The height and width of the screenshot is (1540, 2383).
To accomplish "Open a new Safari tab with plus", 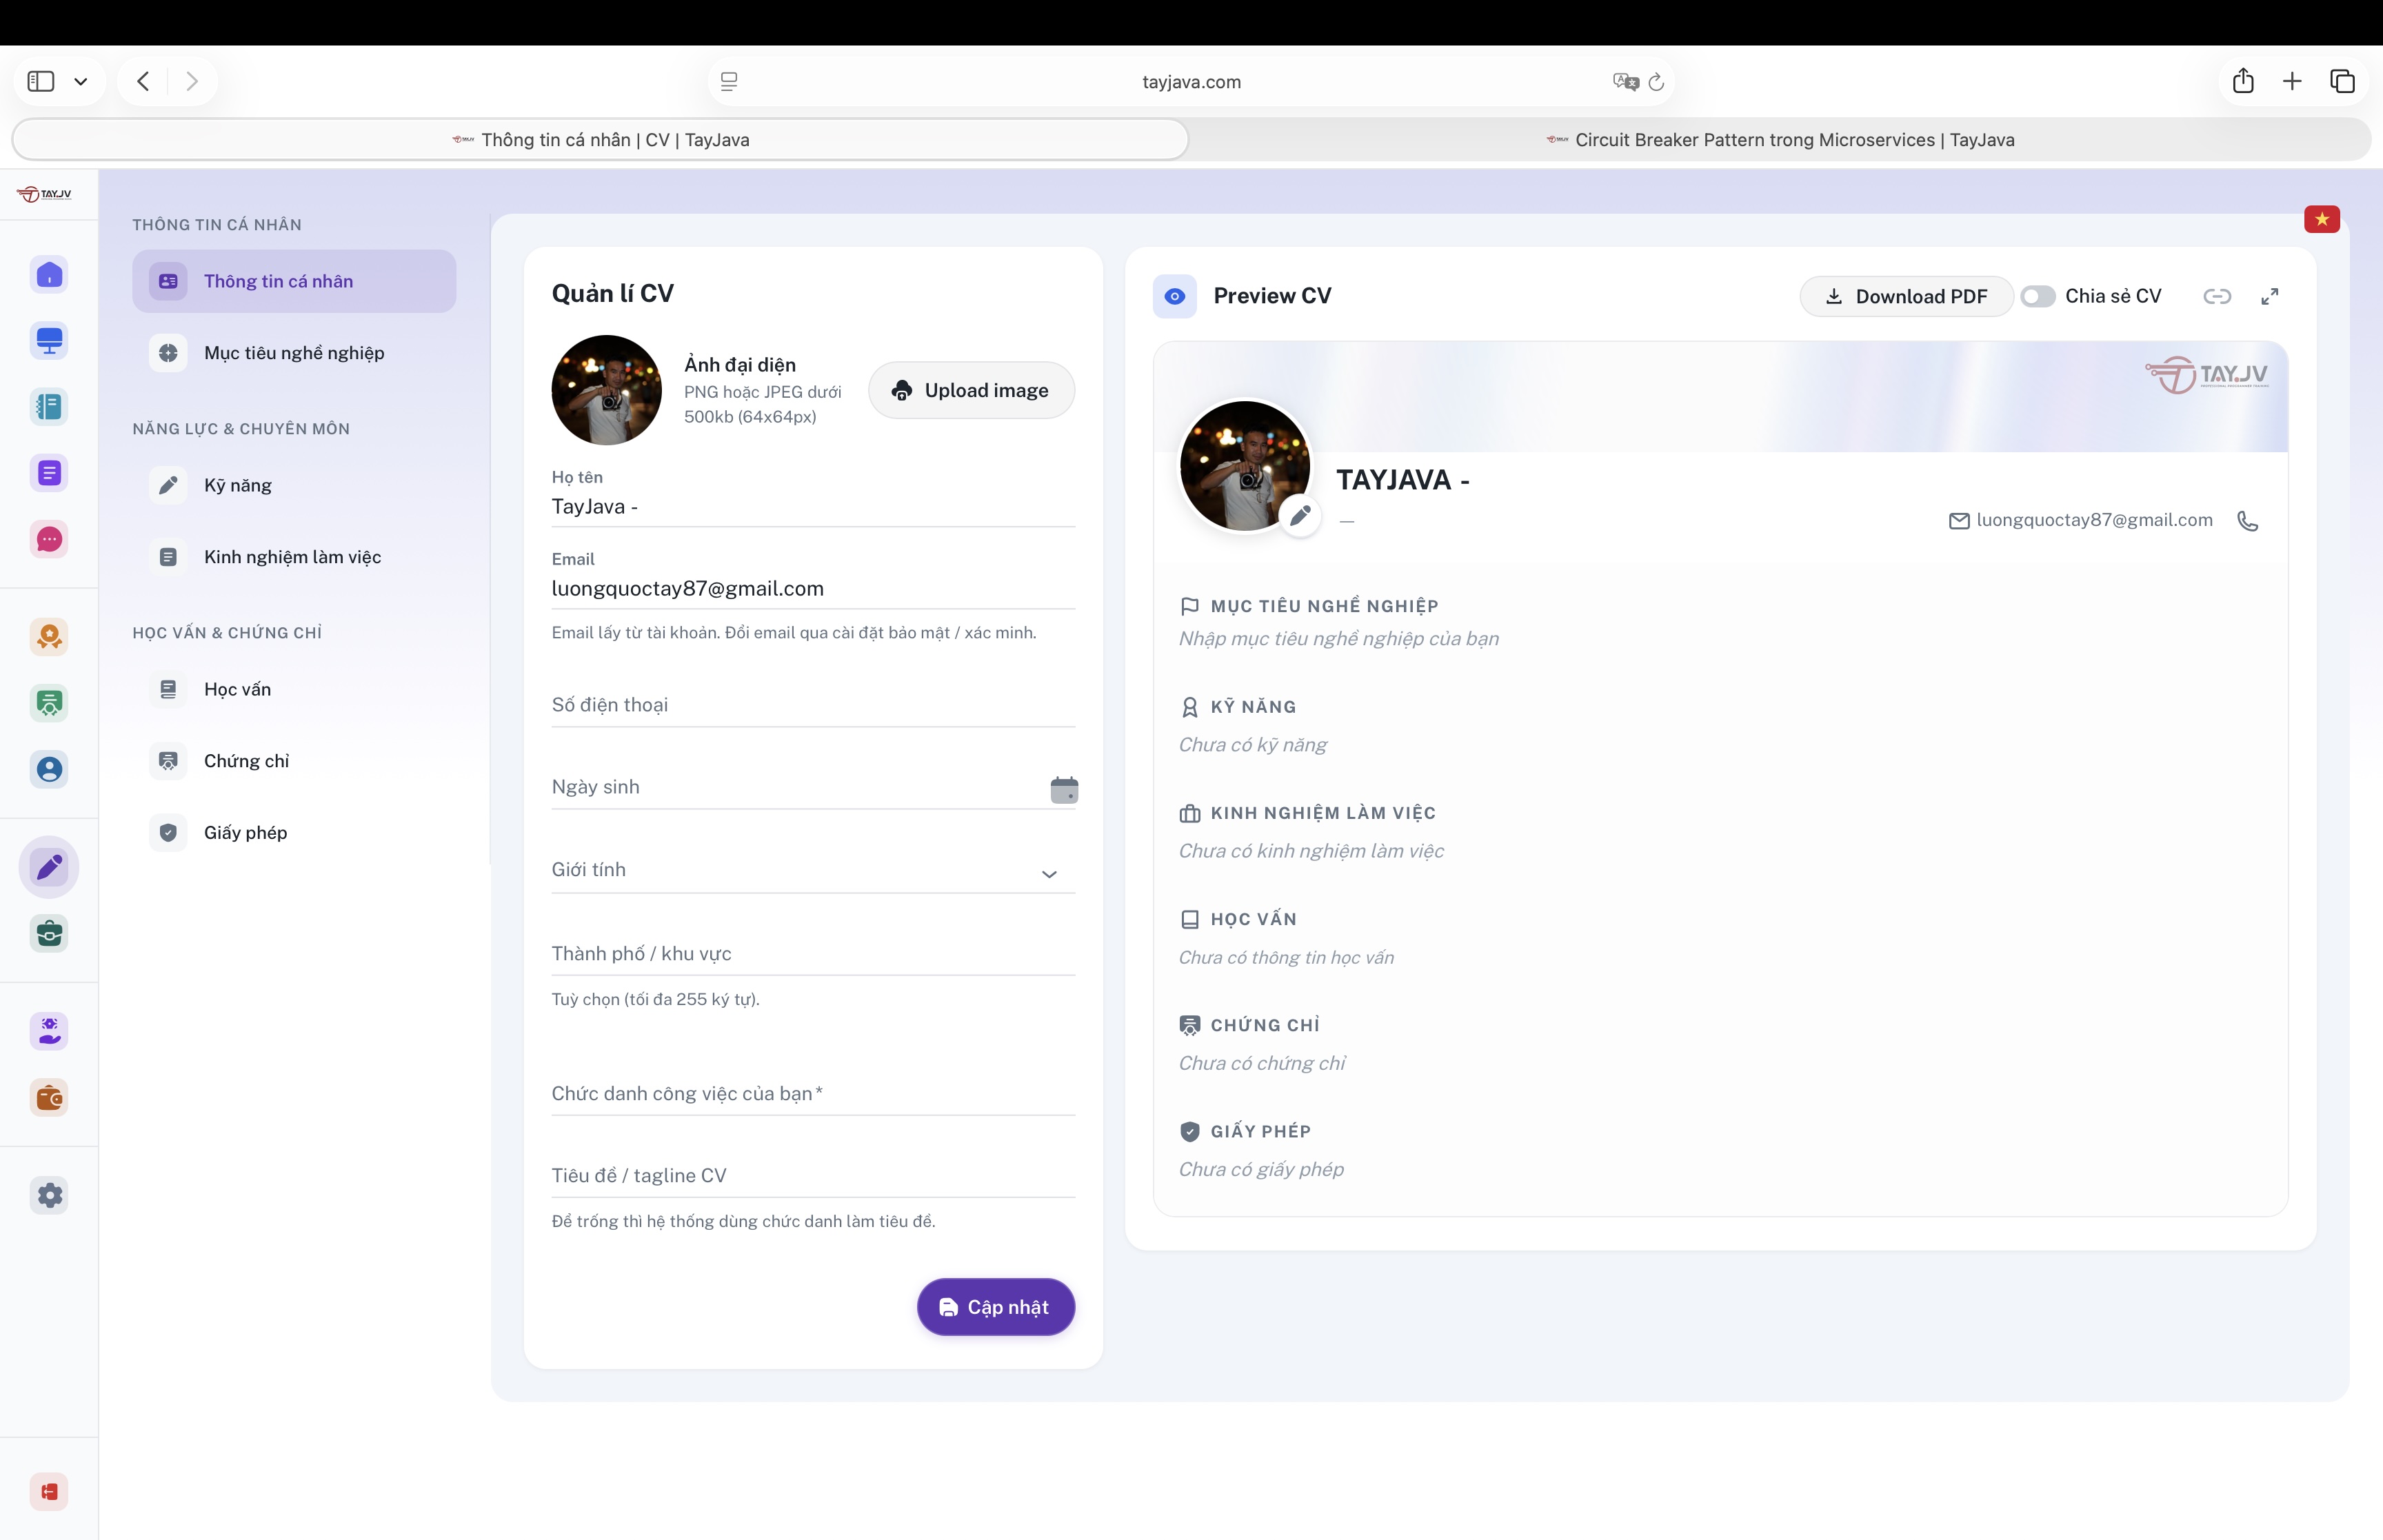I will click(x=2292, y=81).
